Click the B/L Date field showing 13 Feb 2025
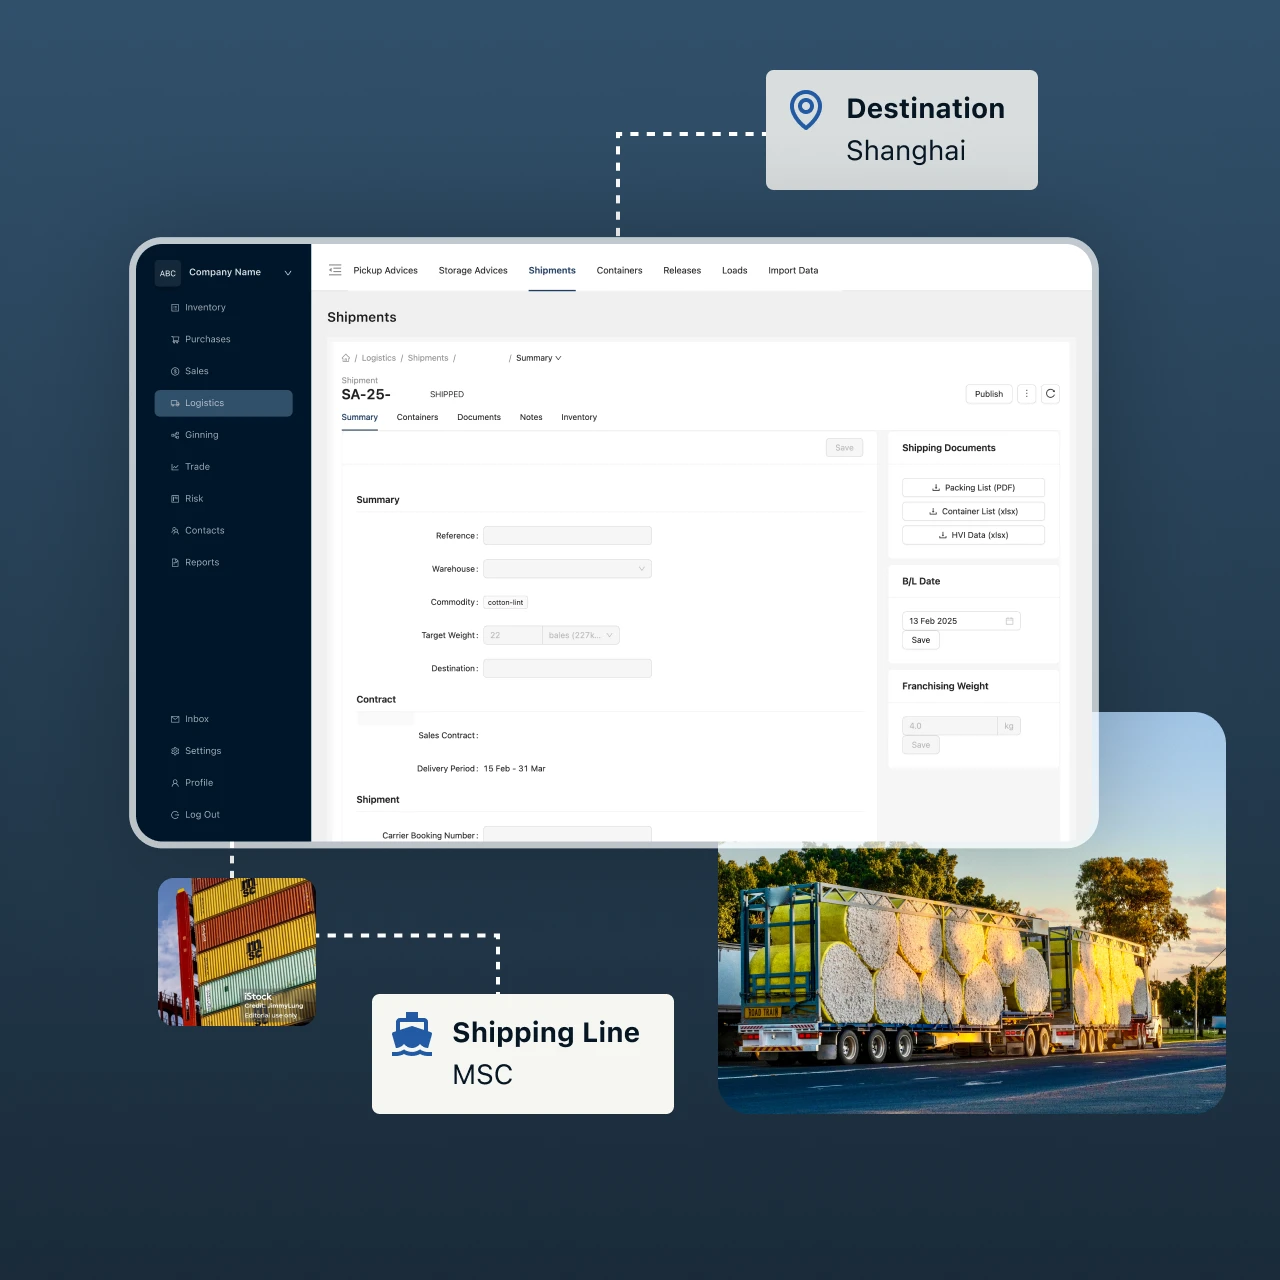The height and width of the screenshot is (1280, 1280). 961,621
